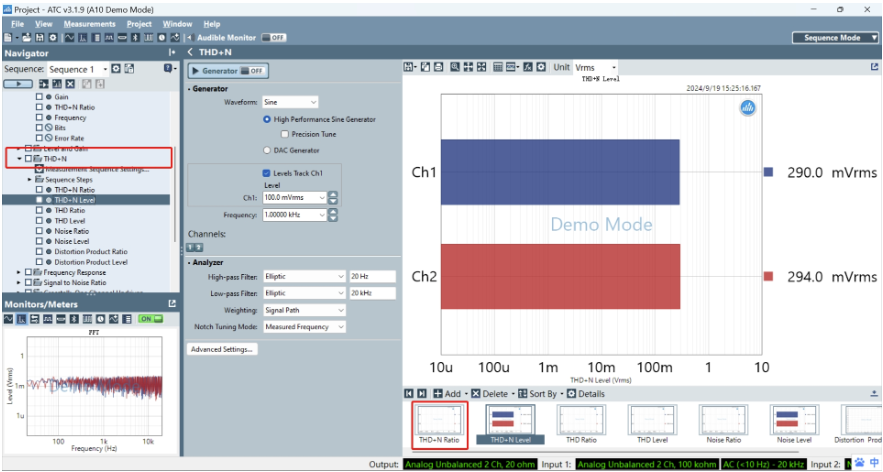883x472 pixels.
Task: Select the DAC Generator radio button
Action: click(x=267, y=150)
